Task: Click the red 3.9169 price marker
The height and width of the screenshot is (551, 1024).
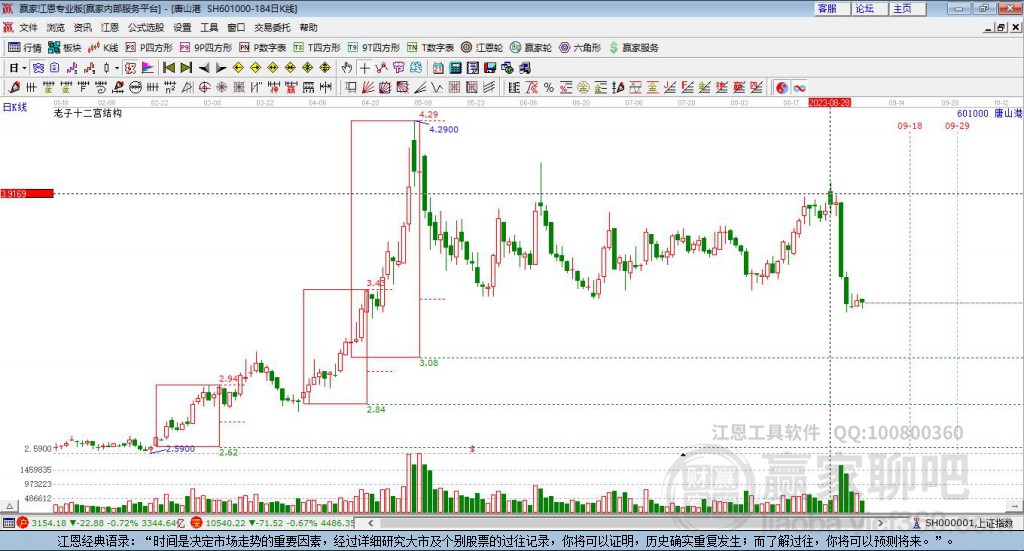Action: (27, 193)
